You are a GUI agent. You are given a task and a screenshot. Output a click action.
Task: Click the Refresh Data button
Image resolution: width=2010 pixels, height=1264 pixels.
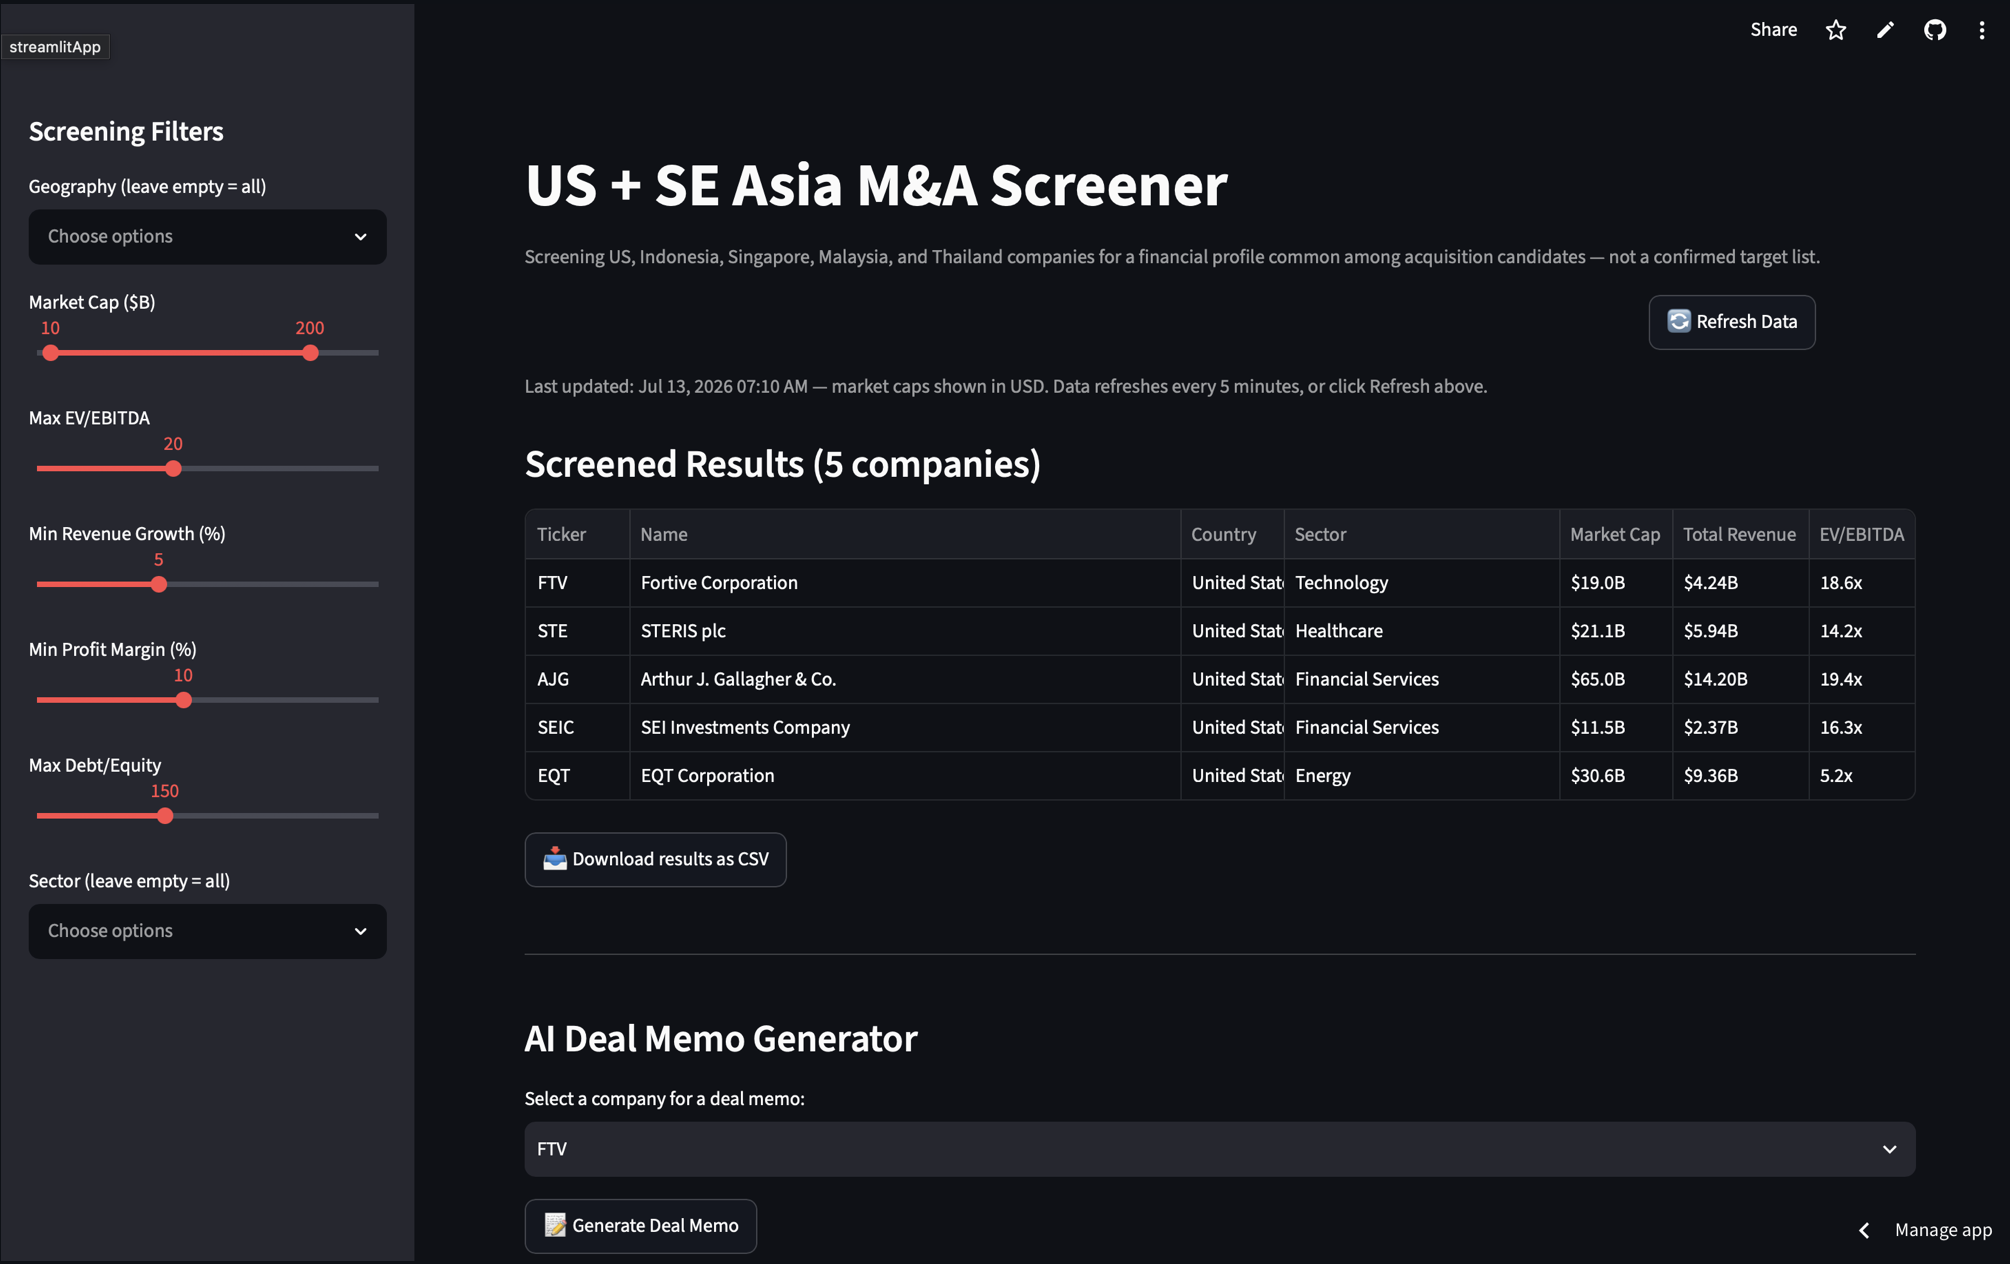pyautogui.click(x=1731, y=322)
